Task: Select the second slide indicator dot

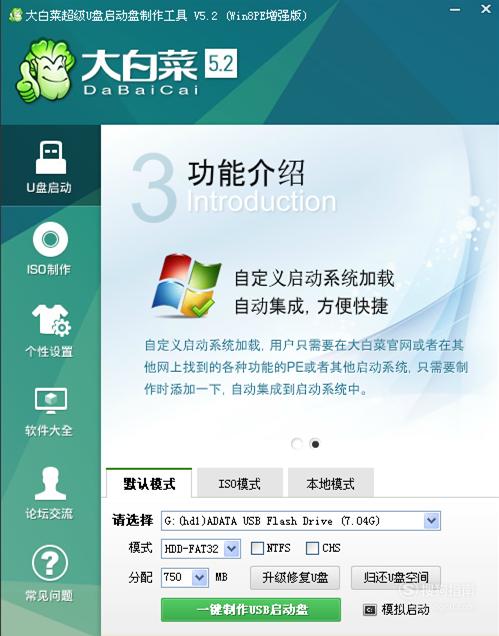Action: (315, 444)
